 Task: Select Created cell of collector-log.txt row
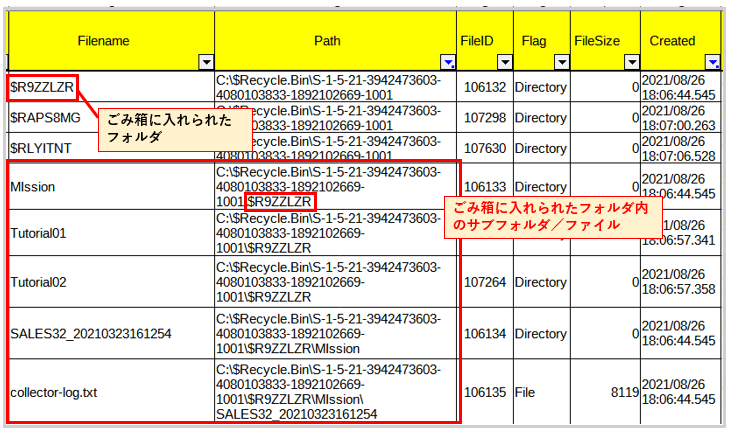(681, 392)
